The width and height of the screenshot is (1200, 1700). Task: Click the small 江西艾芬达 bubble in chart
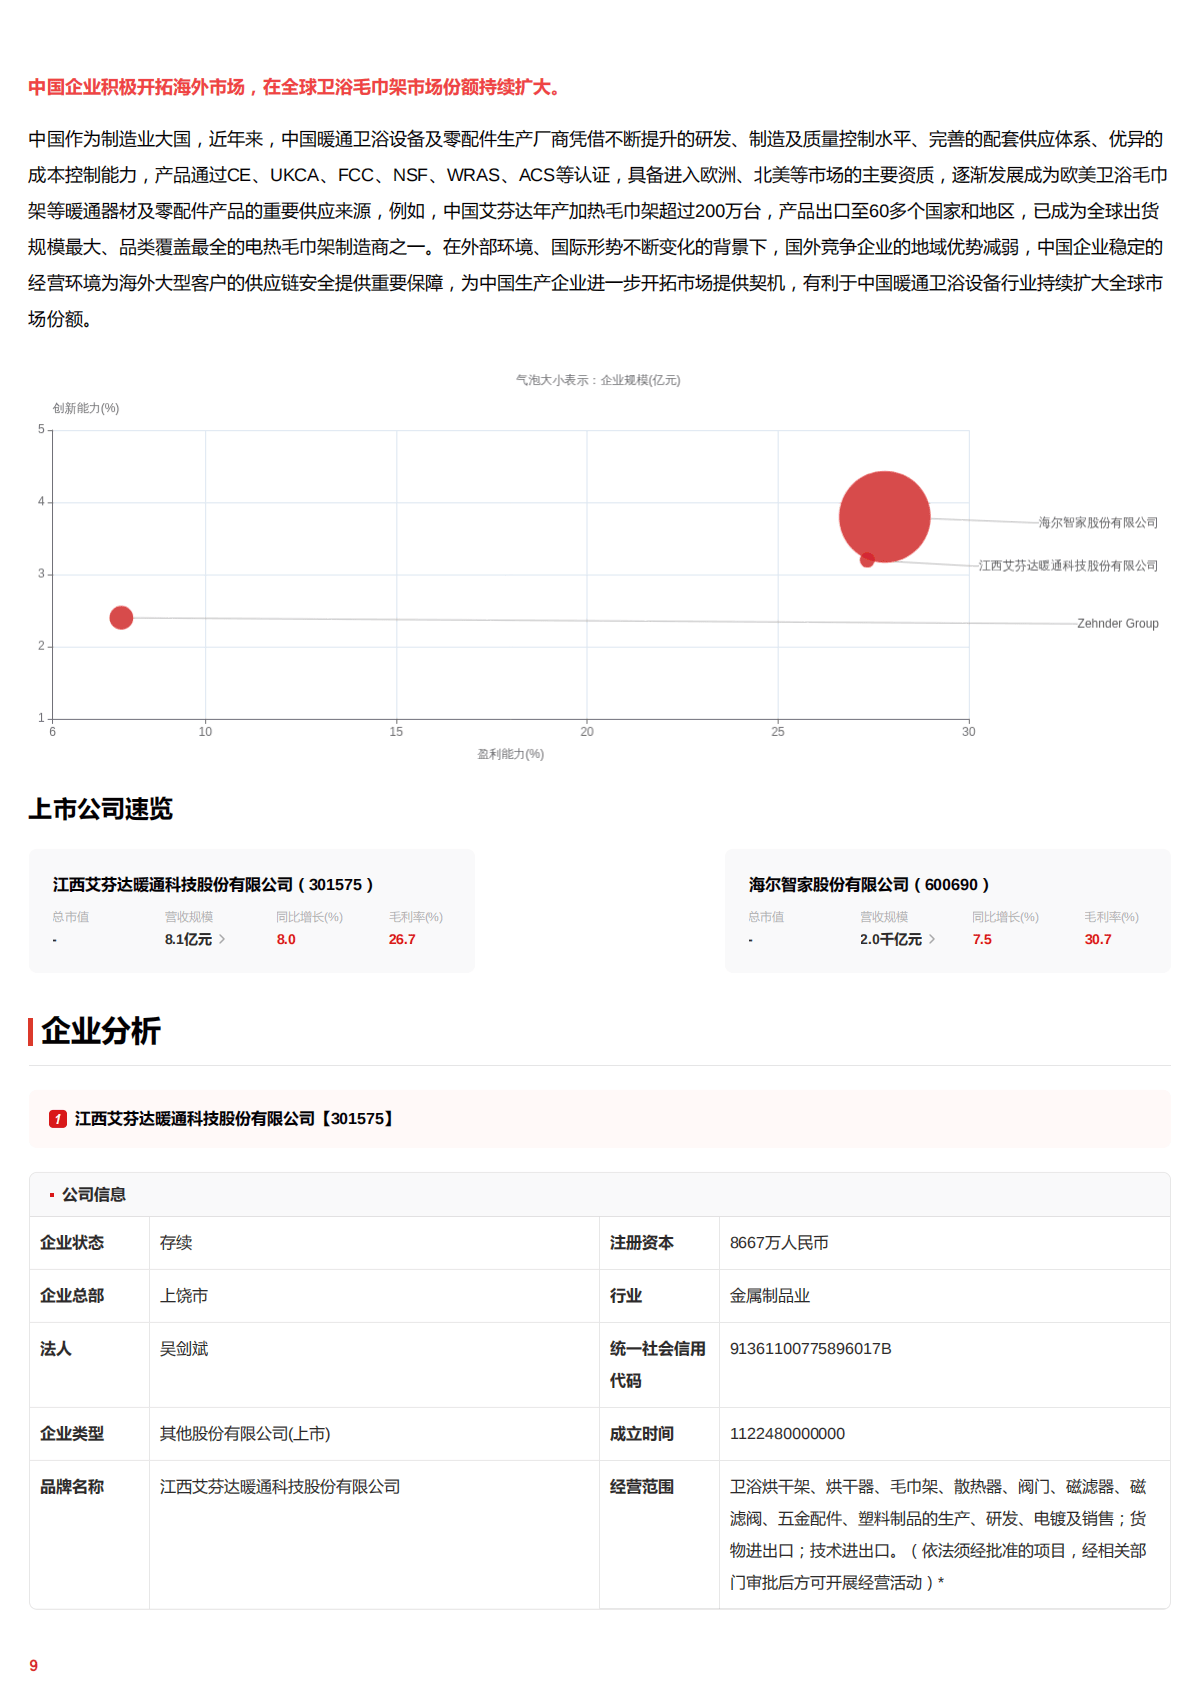867,560
